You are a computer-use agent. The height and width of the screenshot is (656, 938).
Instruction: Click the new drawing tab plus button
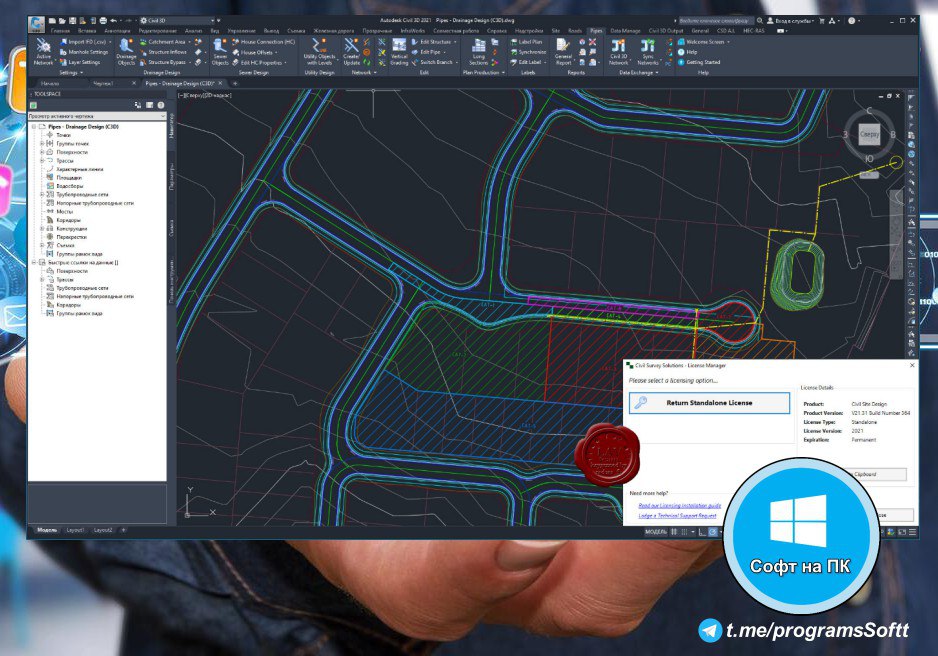tap(235, 83)
